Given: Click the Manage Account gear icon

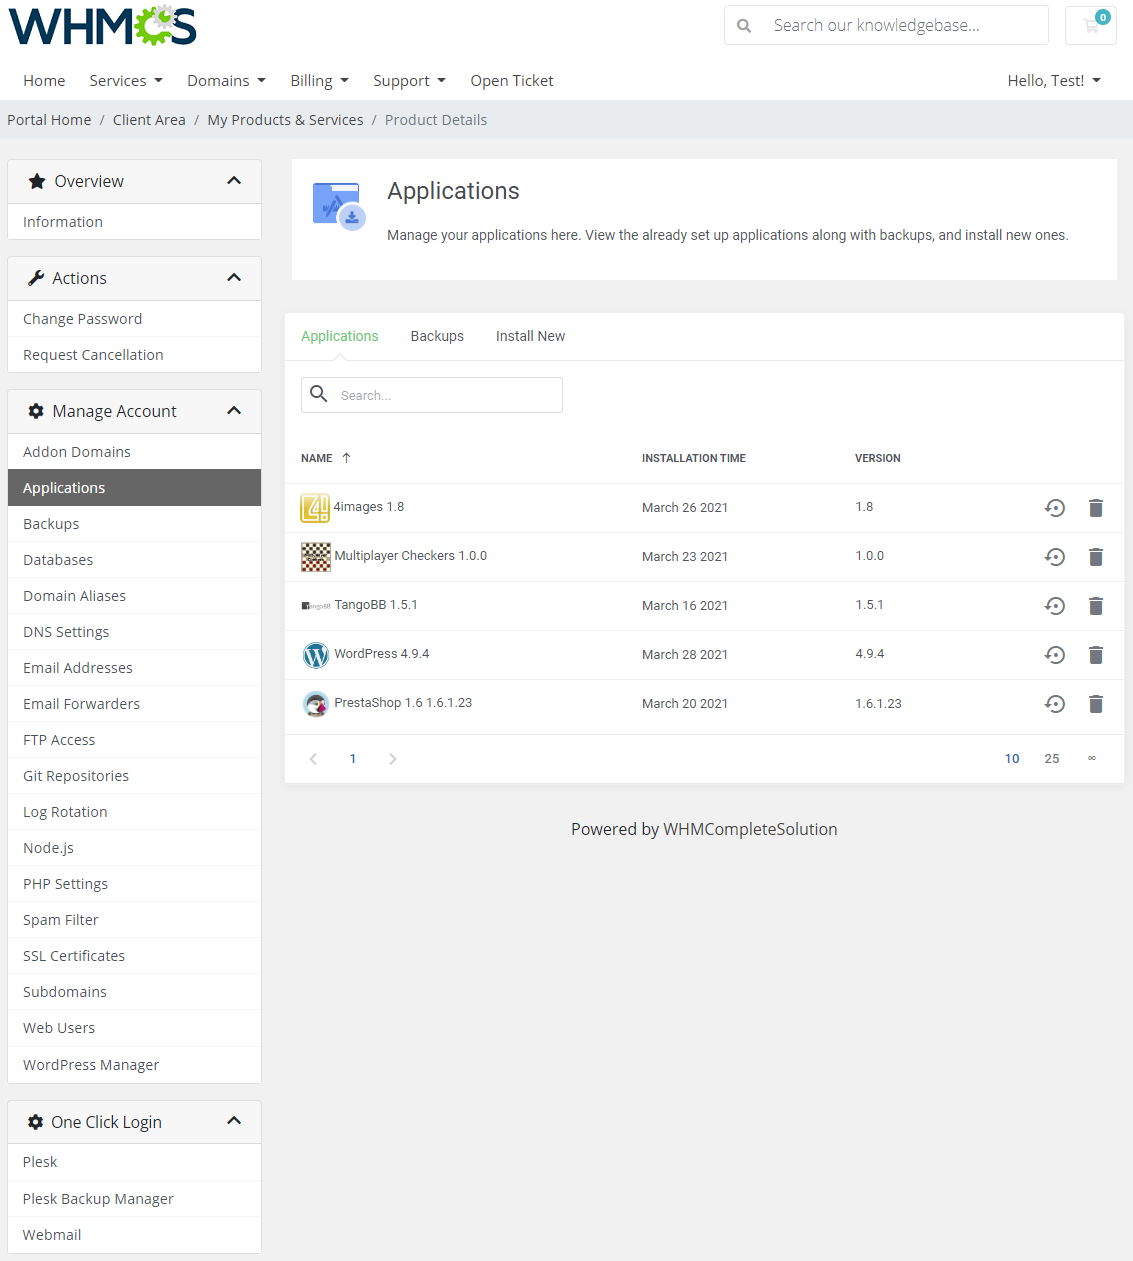Looking at the screenshot, I should click(x=36, y=411).
